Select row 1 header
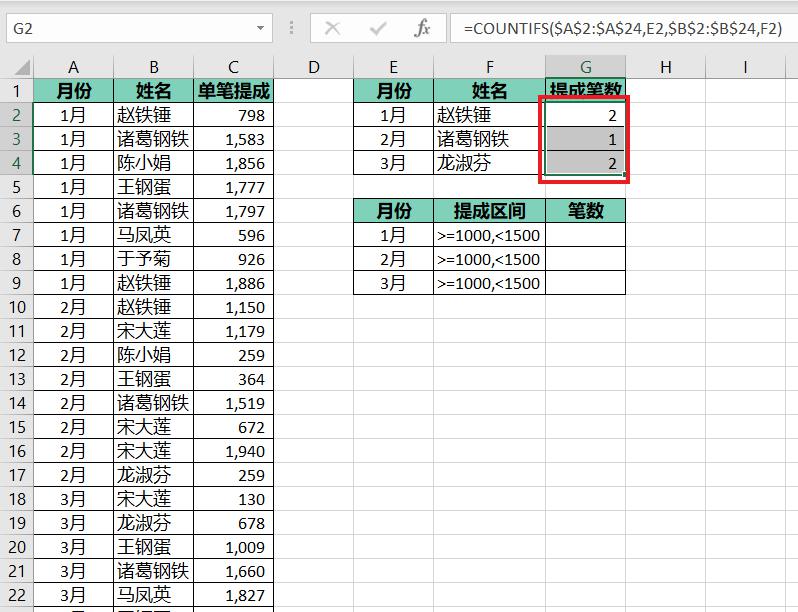This screenshot has height=612, width=798. [17, 91]
